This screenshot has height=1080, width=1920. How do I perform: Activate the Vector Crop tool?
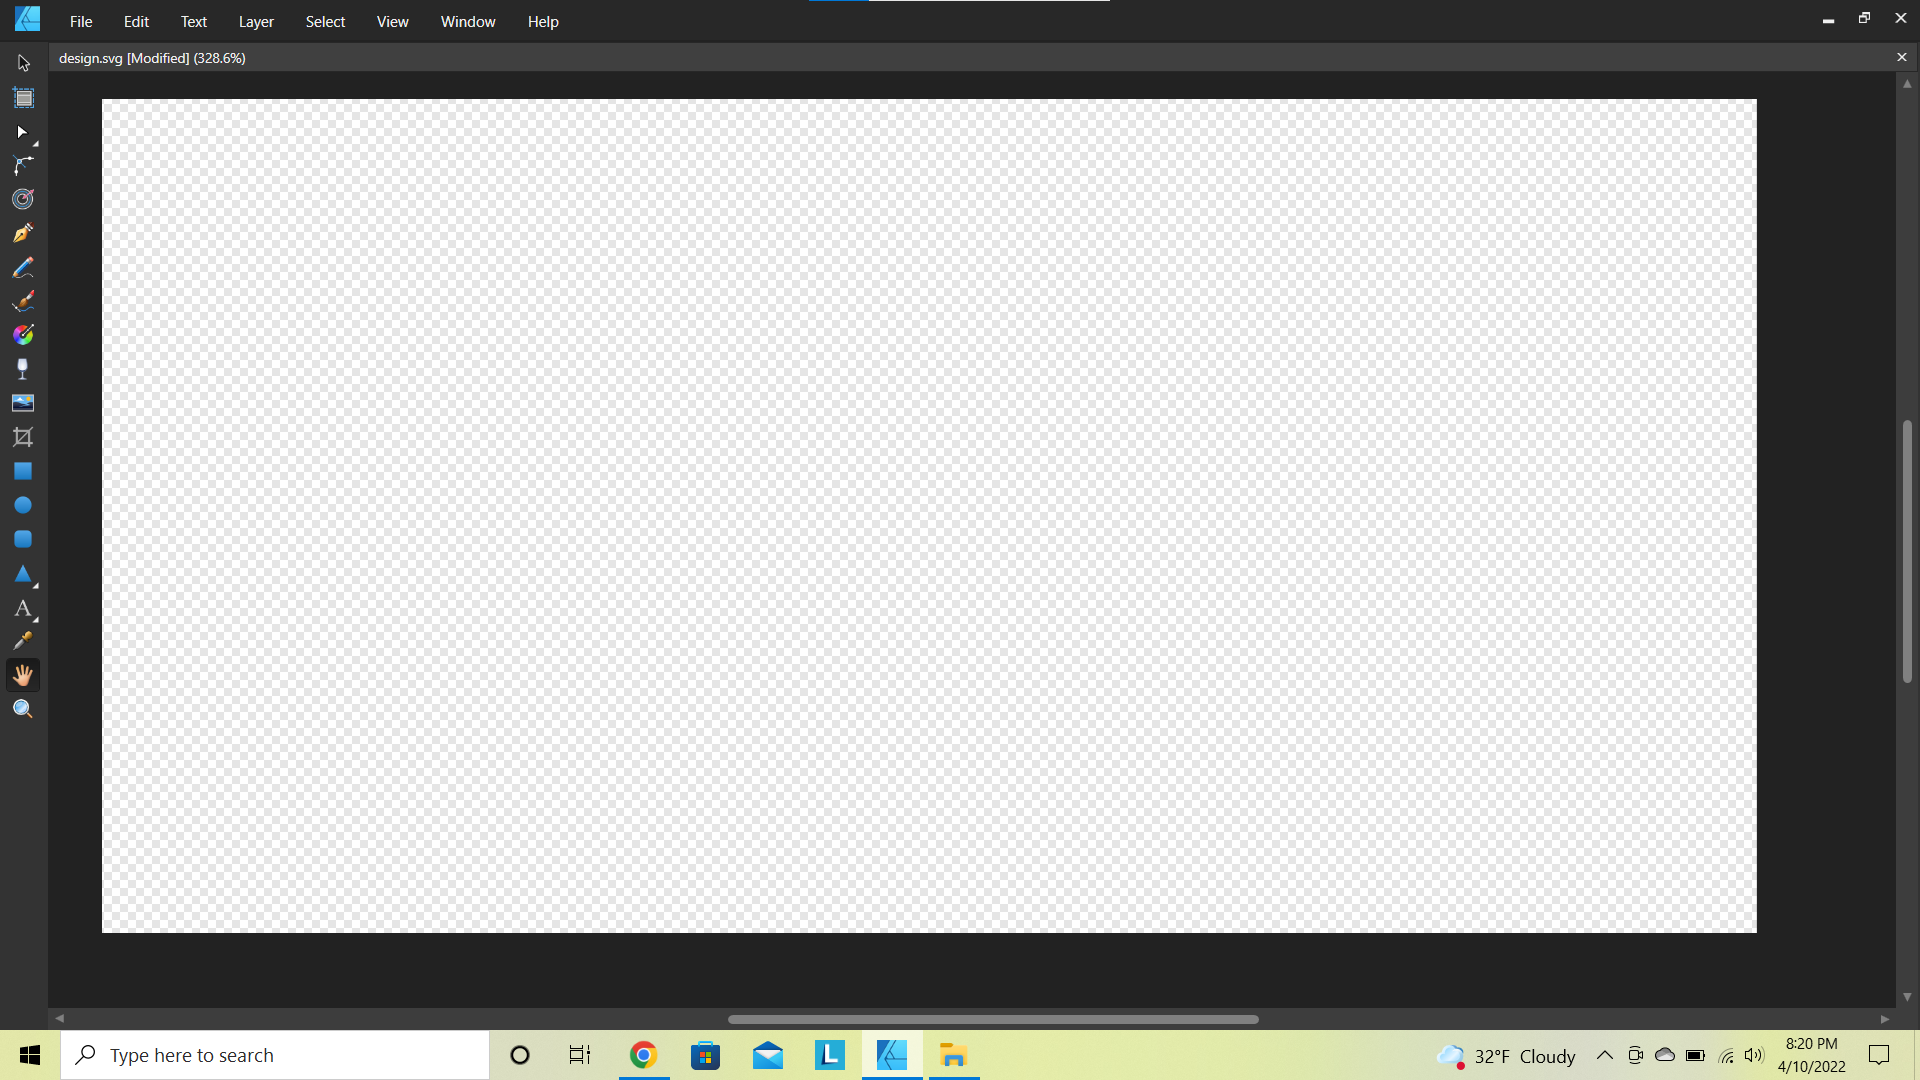click(x=23, y=437)
